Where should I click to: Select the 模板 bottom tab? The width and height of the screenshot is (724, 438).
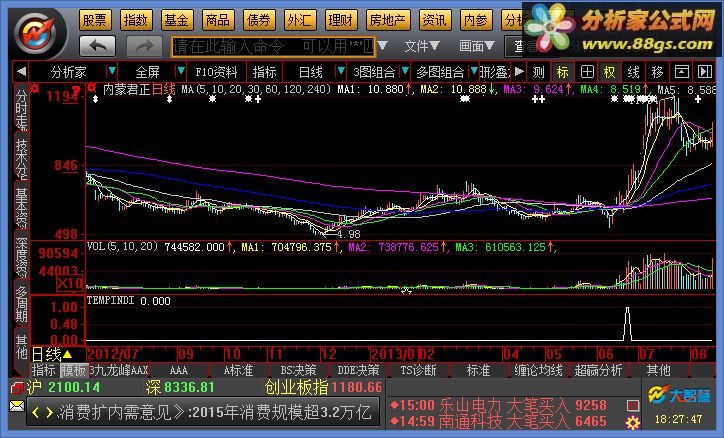click(73, 370)
